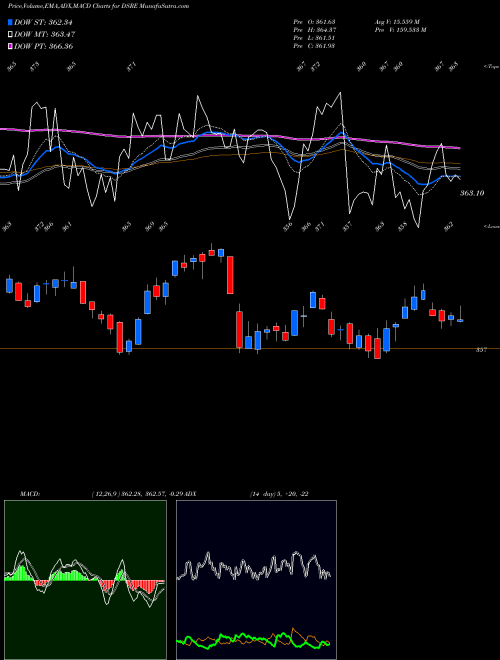This screenshot has height=660, width=500.
Task: Click the white DOW MT legend swatch
Action: coord(10,34)
